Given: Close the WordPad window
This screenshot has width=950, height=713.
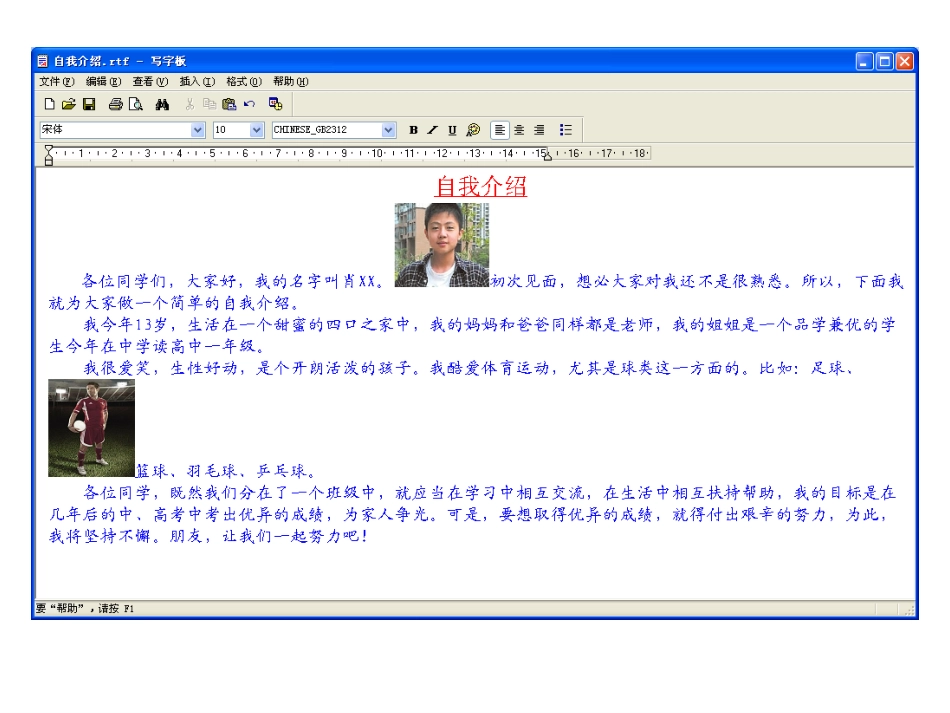Looking at the screenshot, I should coord(905,61).
